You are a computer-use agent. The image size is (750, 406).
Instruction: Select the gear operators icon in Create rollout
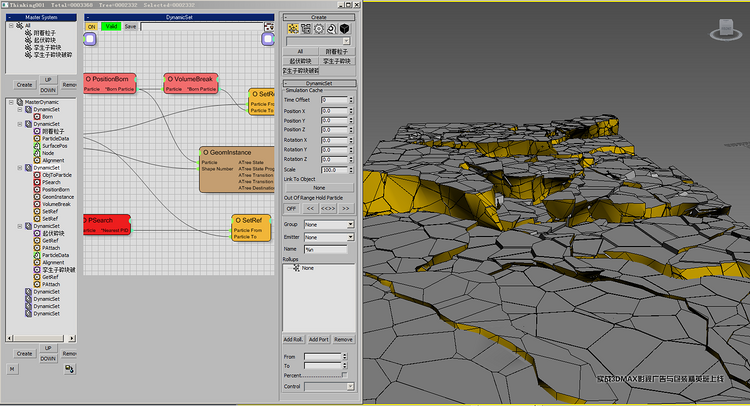319,29
